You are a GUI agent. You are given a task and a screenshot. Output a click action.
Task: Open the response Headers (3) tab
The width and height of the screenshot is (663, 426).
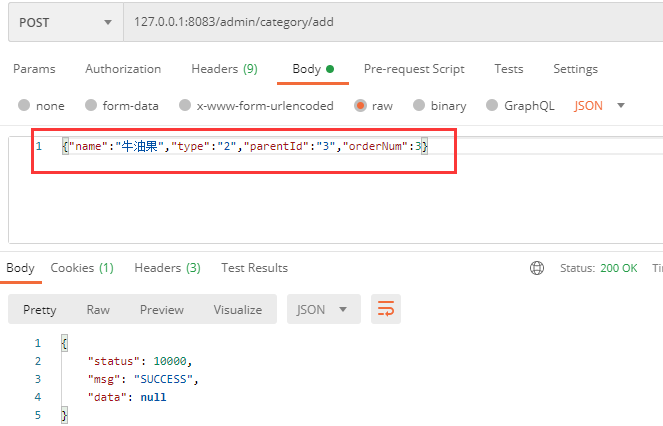click(167, 268)
